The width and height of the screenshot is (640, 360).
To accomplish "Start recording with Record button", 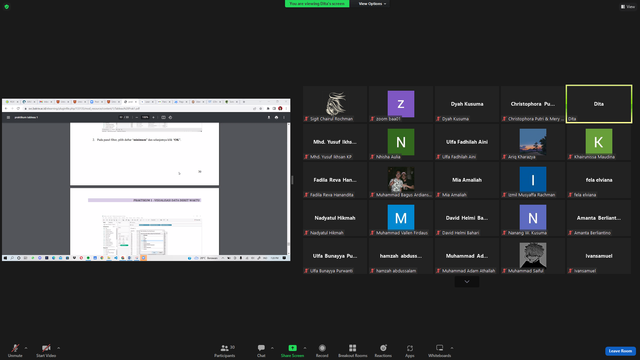I will pyautogui.click(x=322, y=351).
